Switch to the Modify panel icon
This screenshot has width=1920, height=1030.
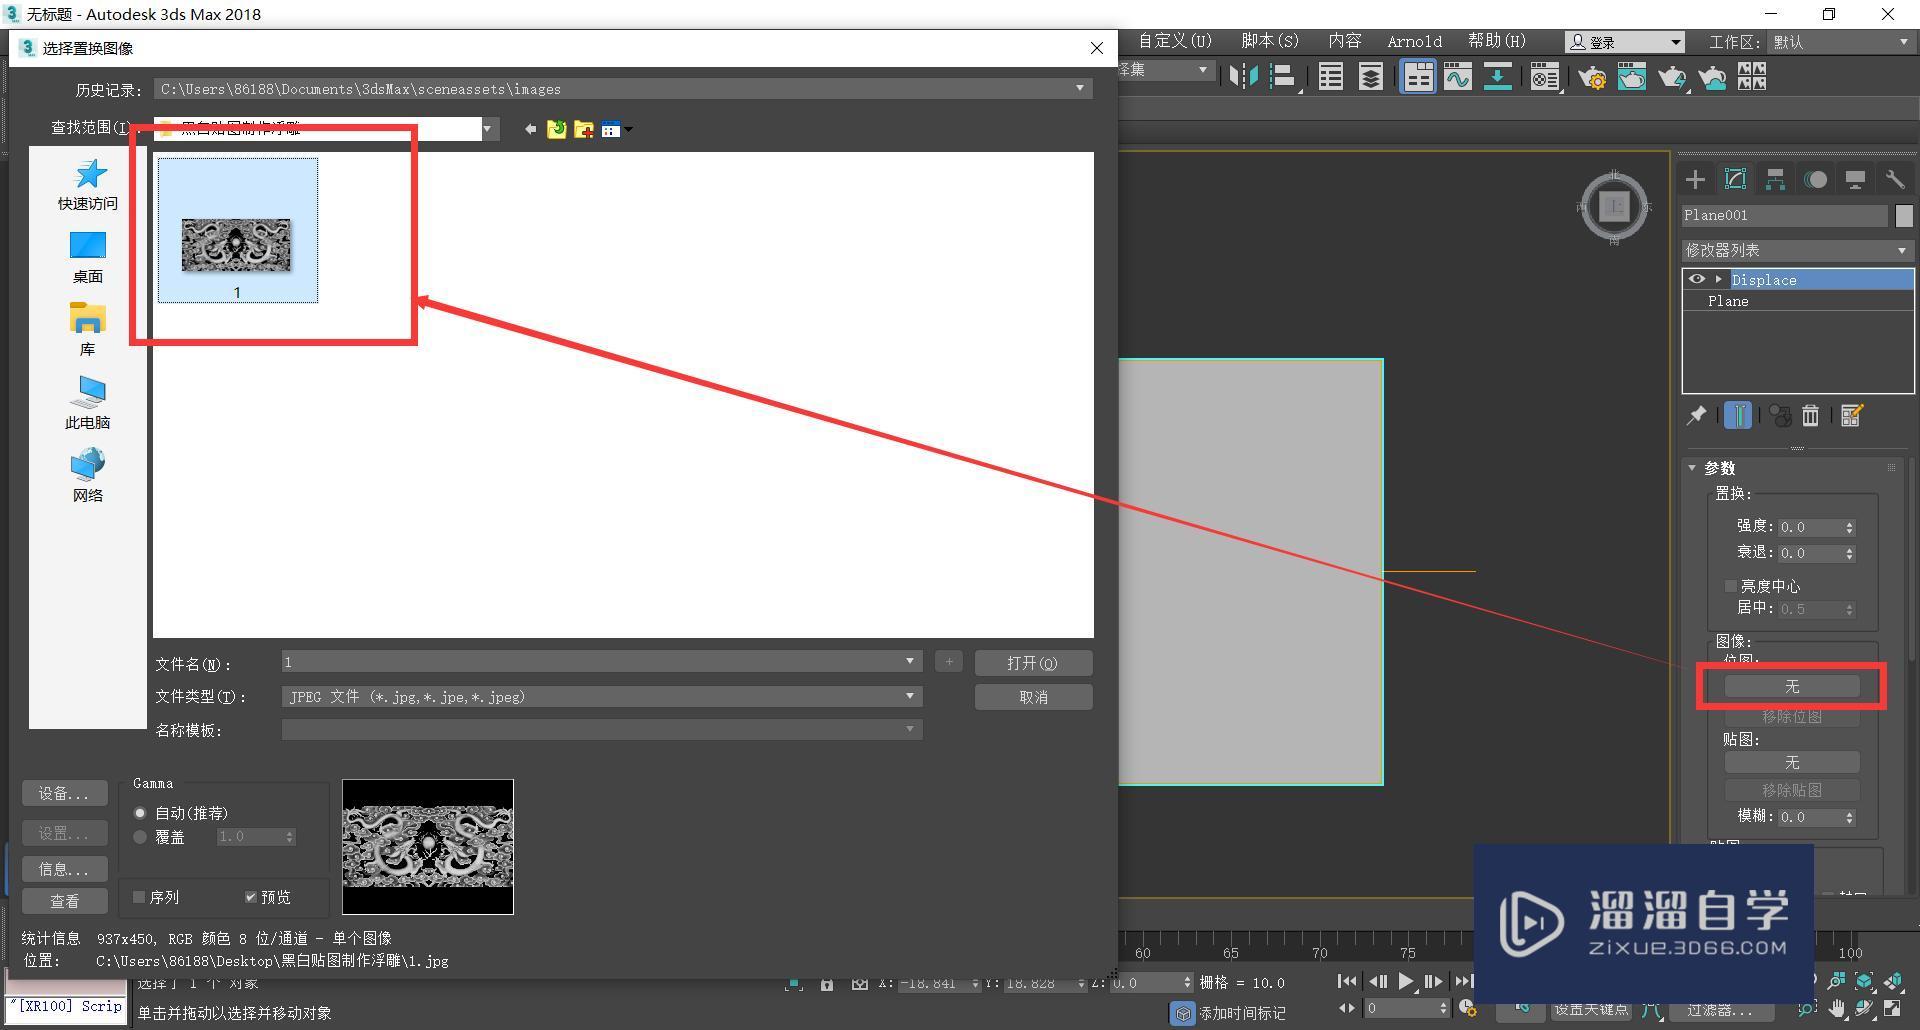pyautogui.click(x=1735, y=179)
